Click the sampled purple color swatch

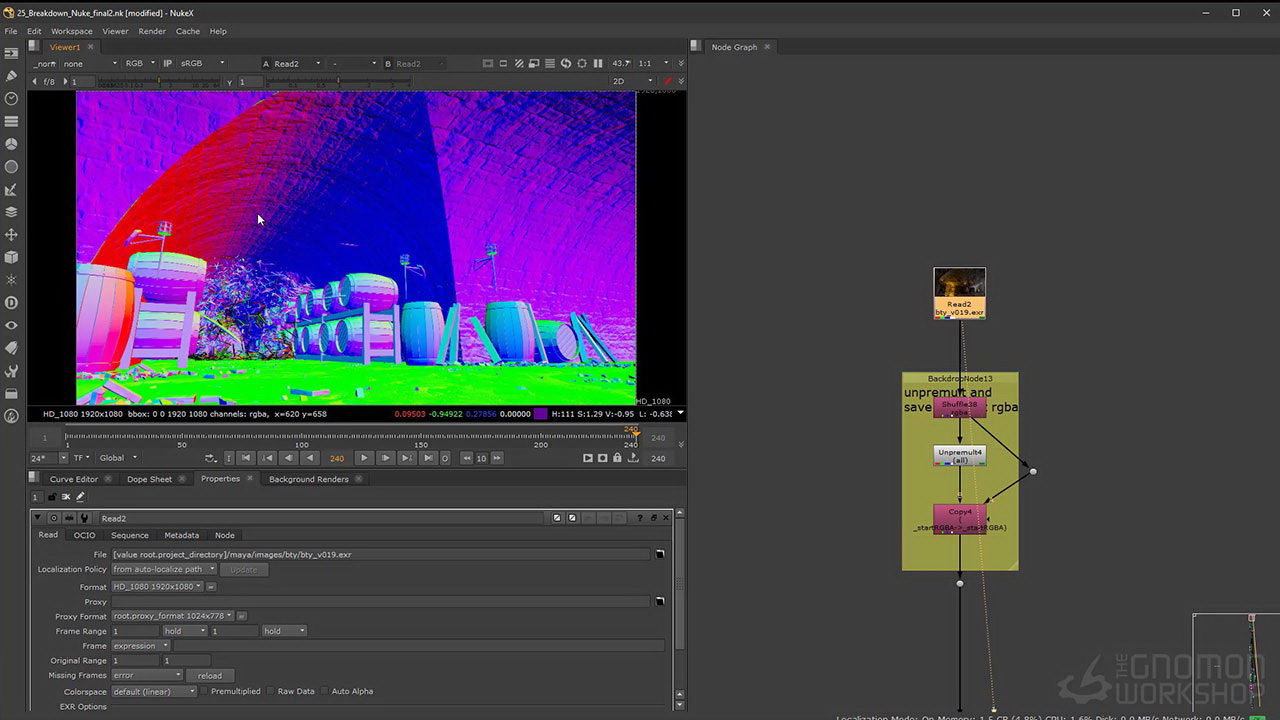540,413
